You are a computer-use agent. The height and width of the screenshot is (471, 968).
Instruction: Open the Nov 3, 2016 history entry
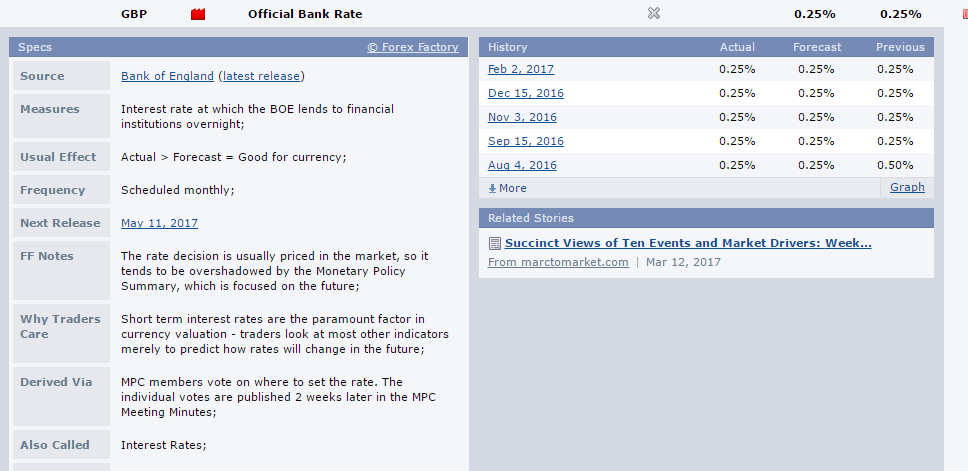tap(522, 117)
